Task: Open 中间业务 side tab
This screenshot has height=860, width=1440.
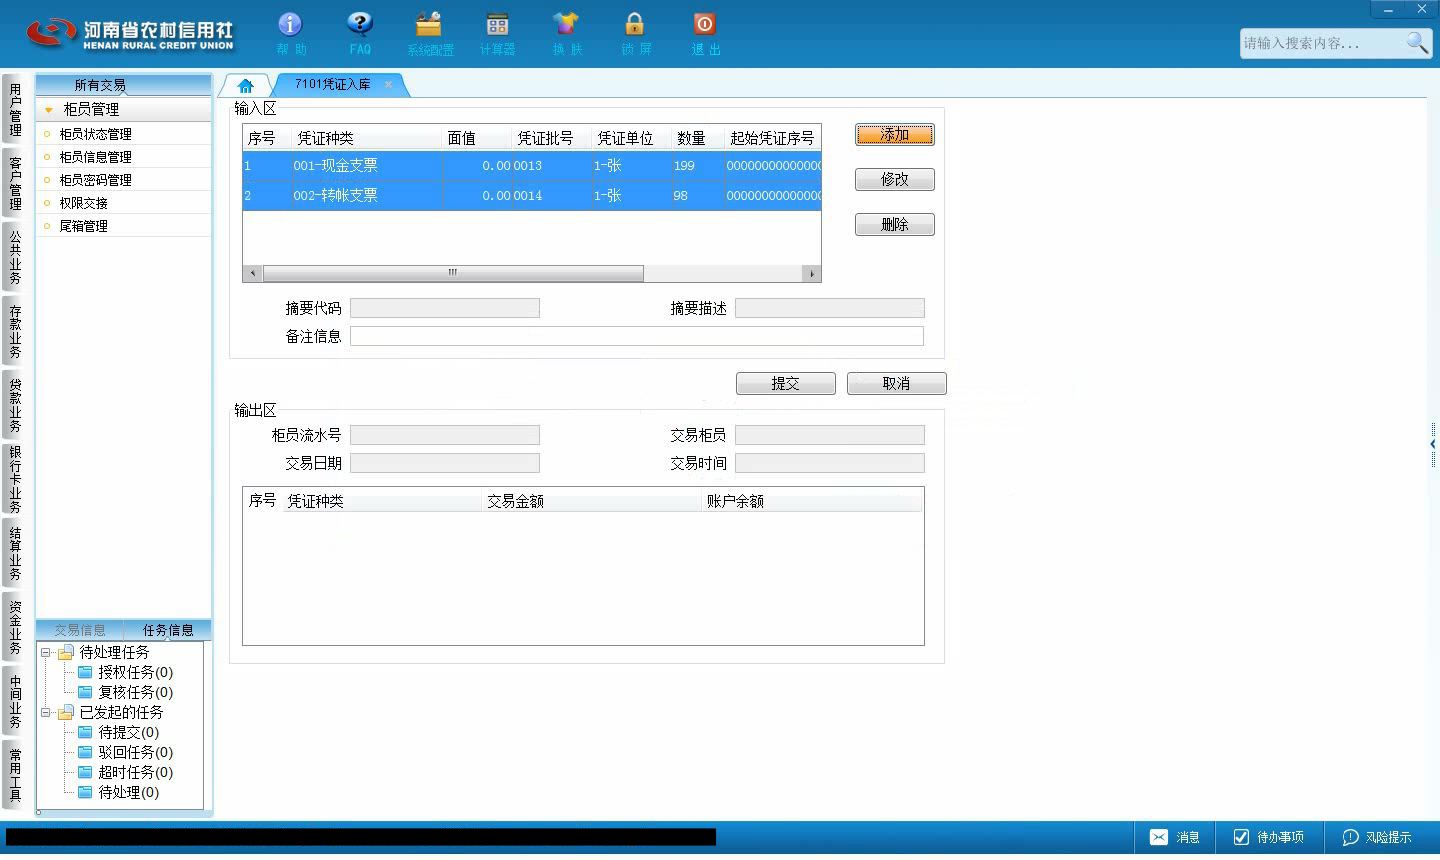Action: tap(14, 701)
